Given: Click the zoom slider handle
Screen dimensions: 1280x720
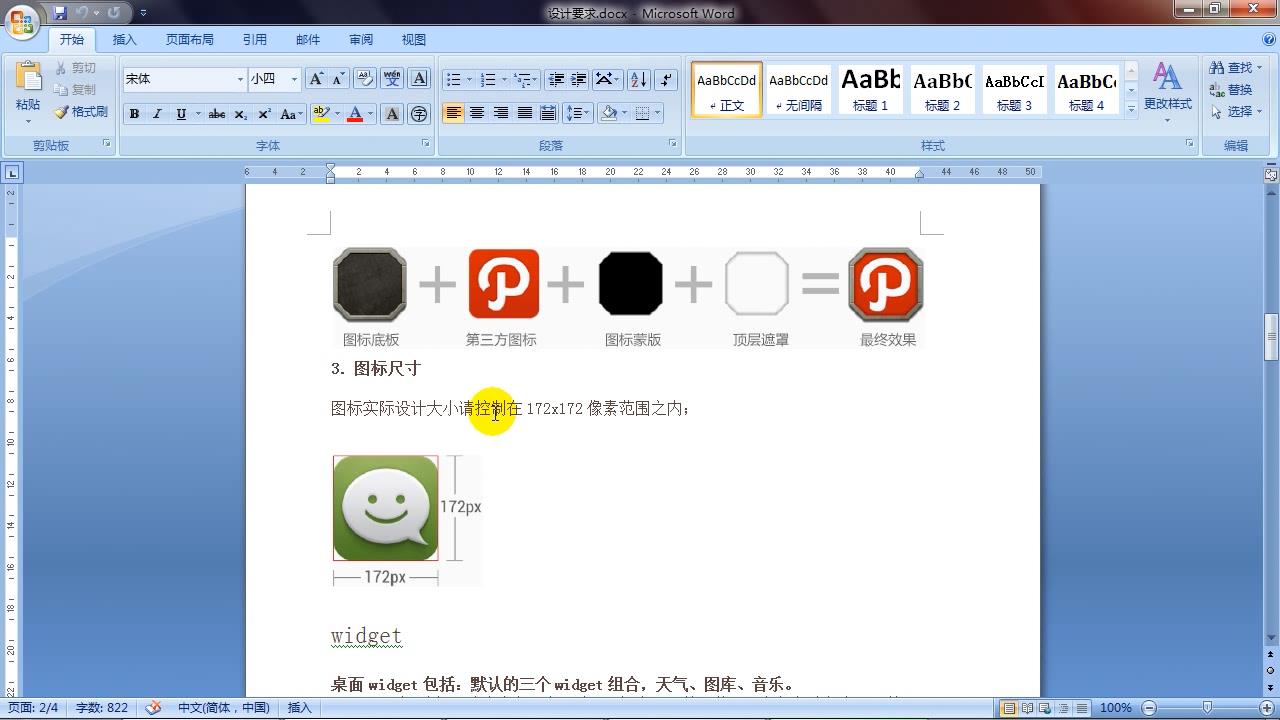Looking at the screenshot, I should [x=1208, y=708].
